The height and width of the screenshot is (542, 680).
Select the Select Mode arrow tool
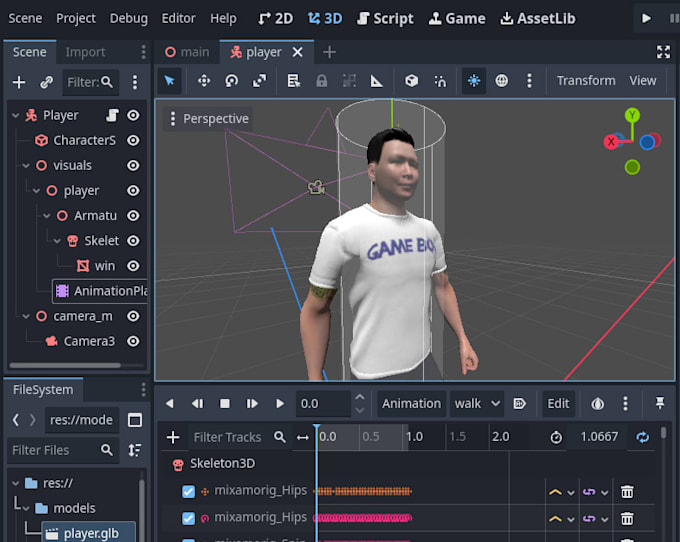169,81
